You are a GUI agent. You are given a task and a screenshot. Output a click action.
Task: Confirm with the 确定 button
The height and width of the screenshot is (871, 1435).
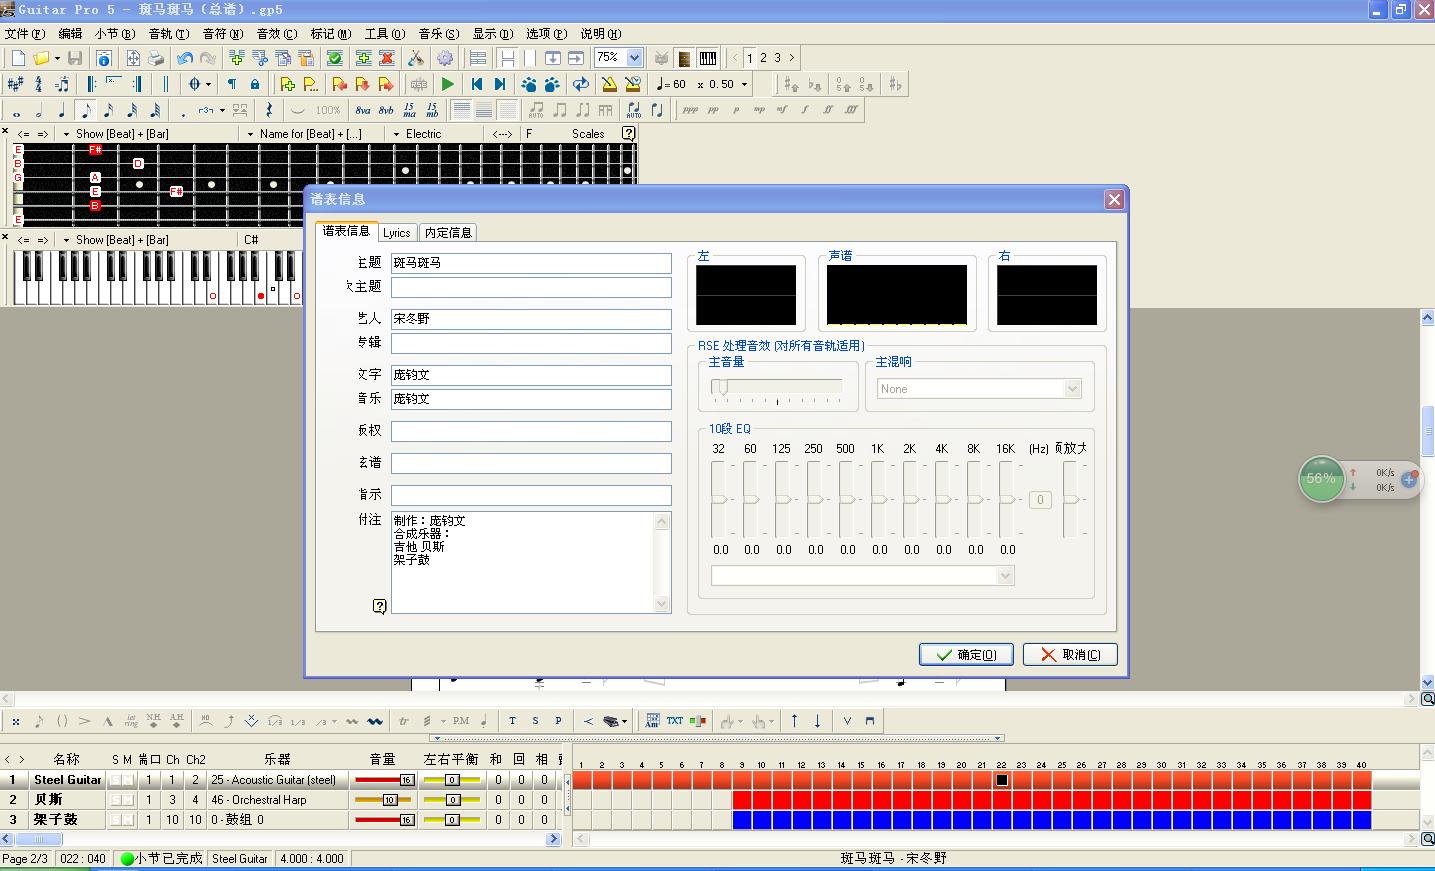tap(966, 655)
